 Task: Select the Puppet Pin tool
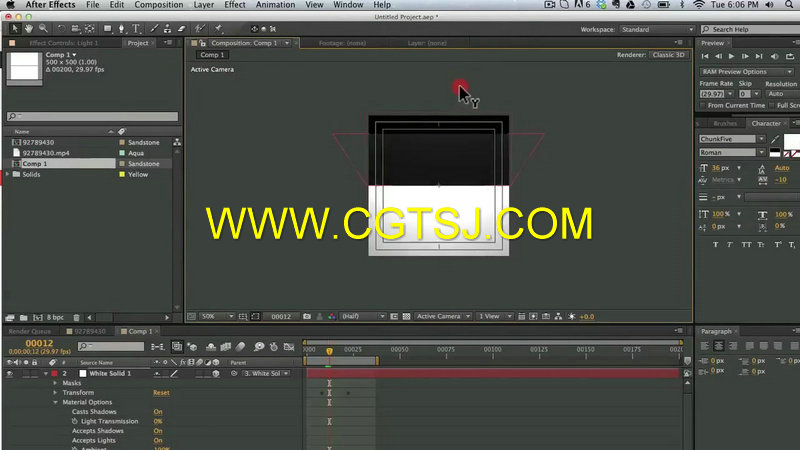pos(218,29)
